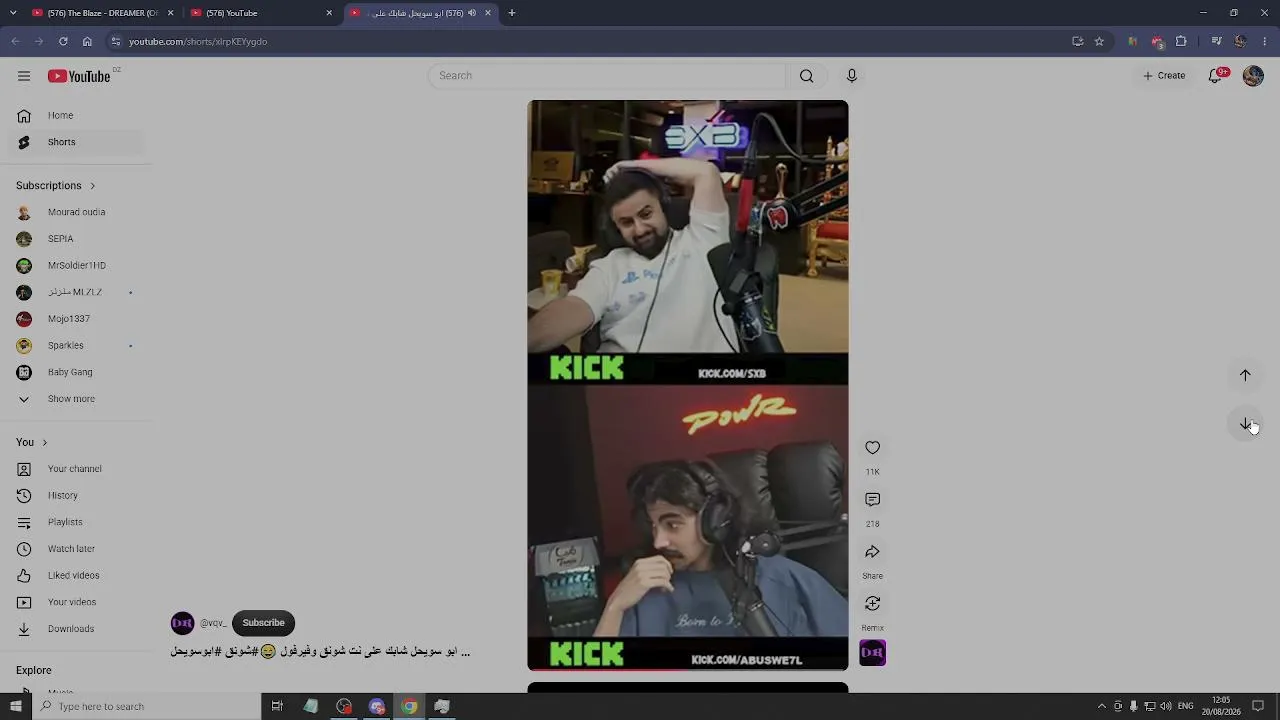Open the SEPIA channel
Image resolution: width=1280 pixels, height=720 pixels.
pos(76,239)
